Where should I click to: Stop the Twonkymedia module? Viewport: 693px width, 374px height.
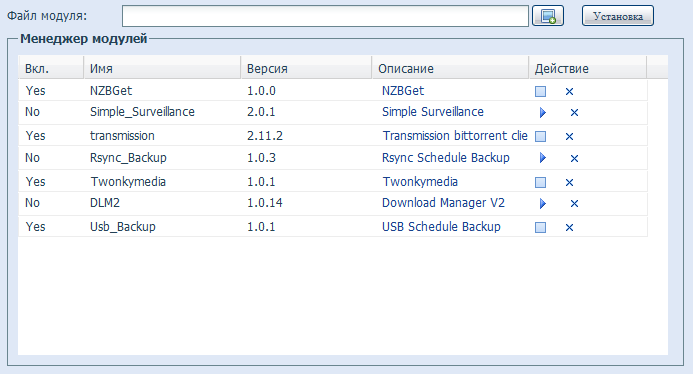point(540,182)
